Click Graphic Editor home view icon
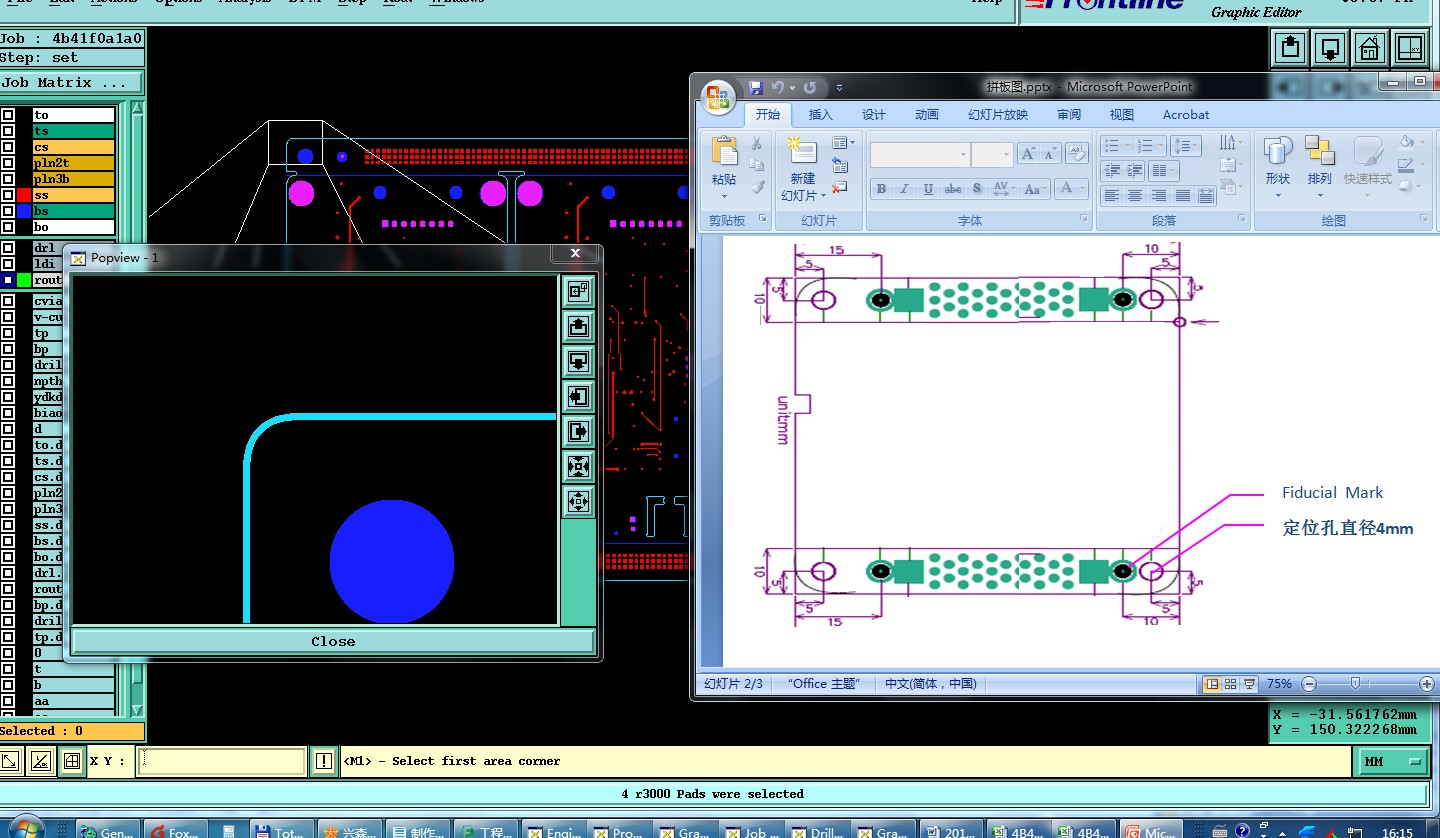This screenshot has height=838, width=1440. (x=1370, y=47)
